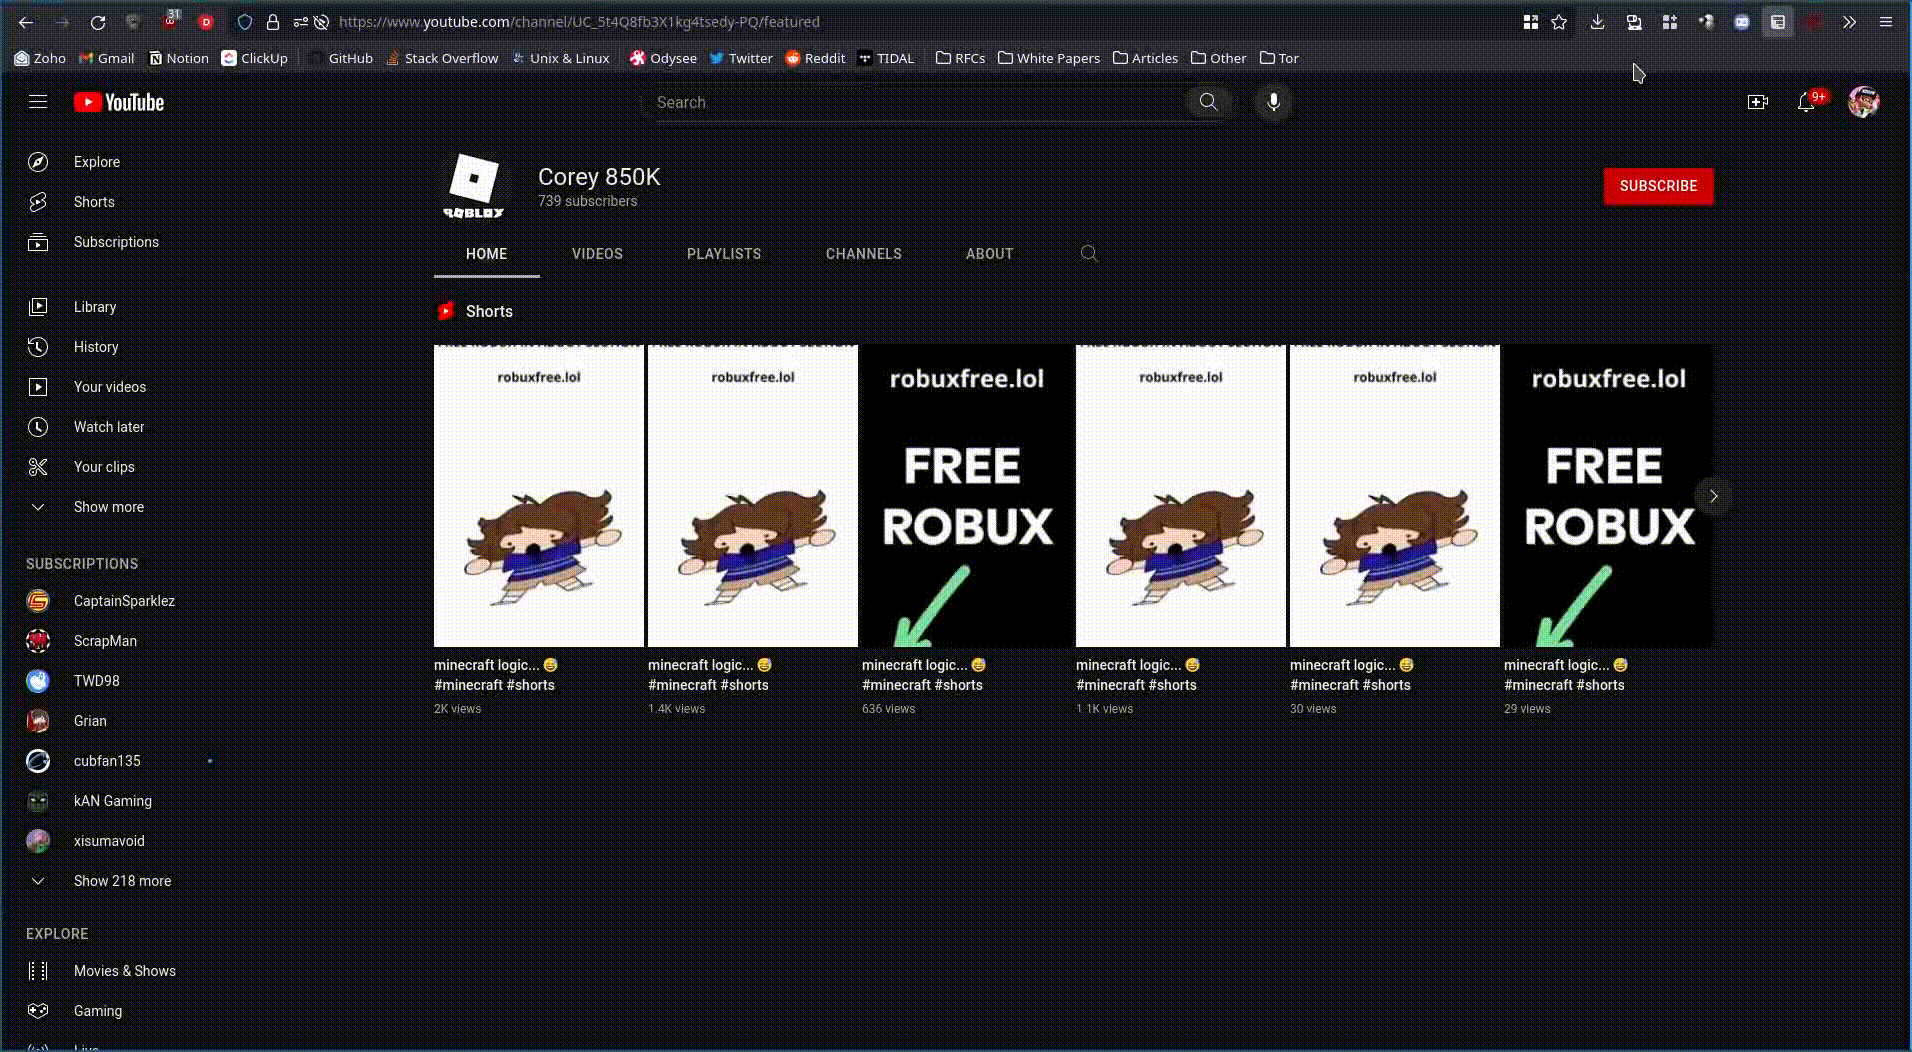This screenshot has width=1912, height=1052.
Task: Bookmark this page with star icon
Action: 1559,22
